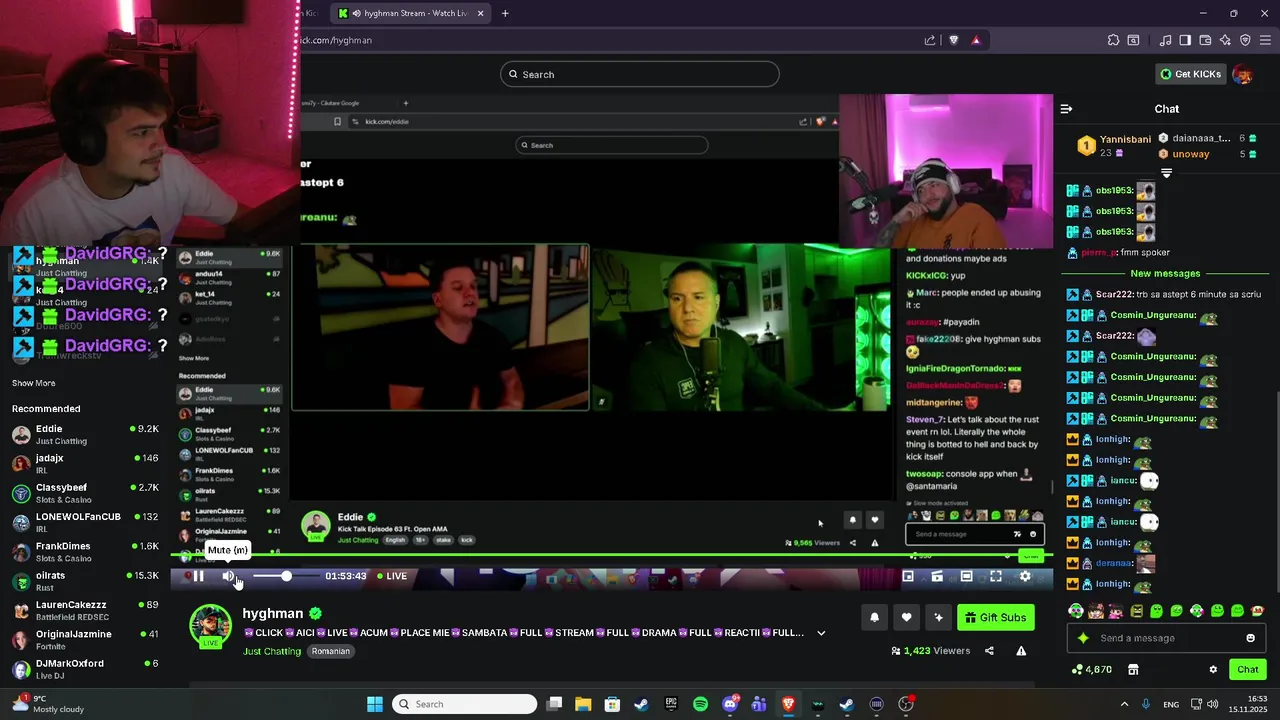Show hidden system tray icons

pos(1124,704)
